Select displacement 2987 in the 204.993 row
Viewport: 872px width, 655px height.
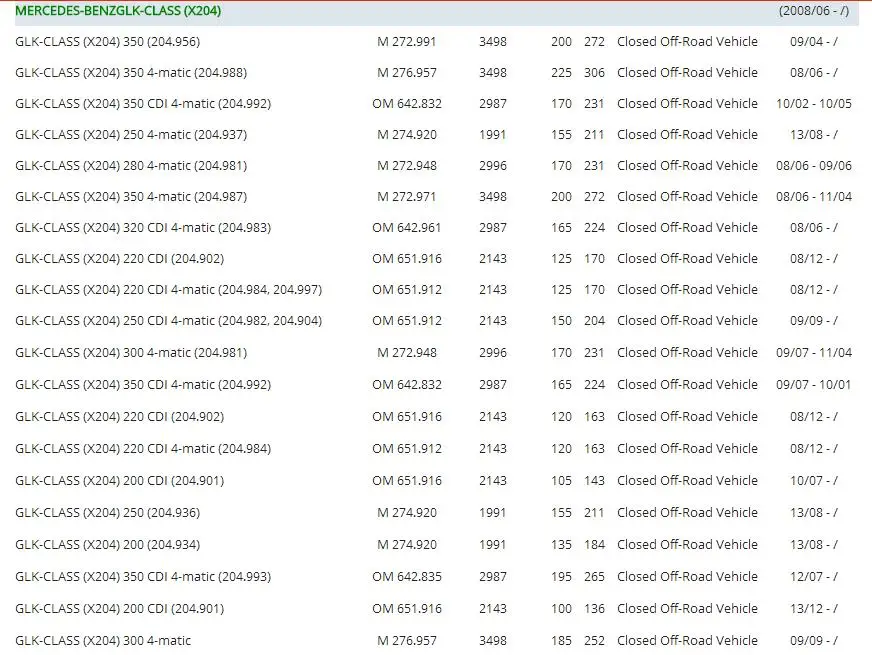point(493,577)
